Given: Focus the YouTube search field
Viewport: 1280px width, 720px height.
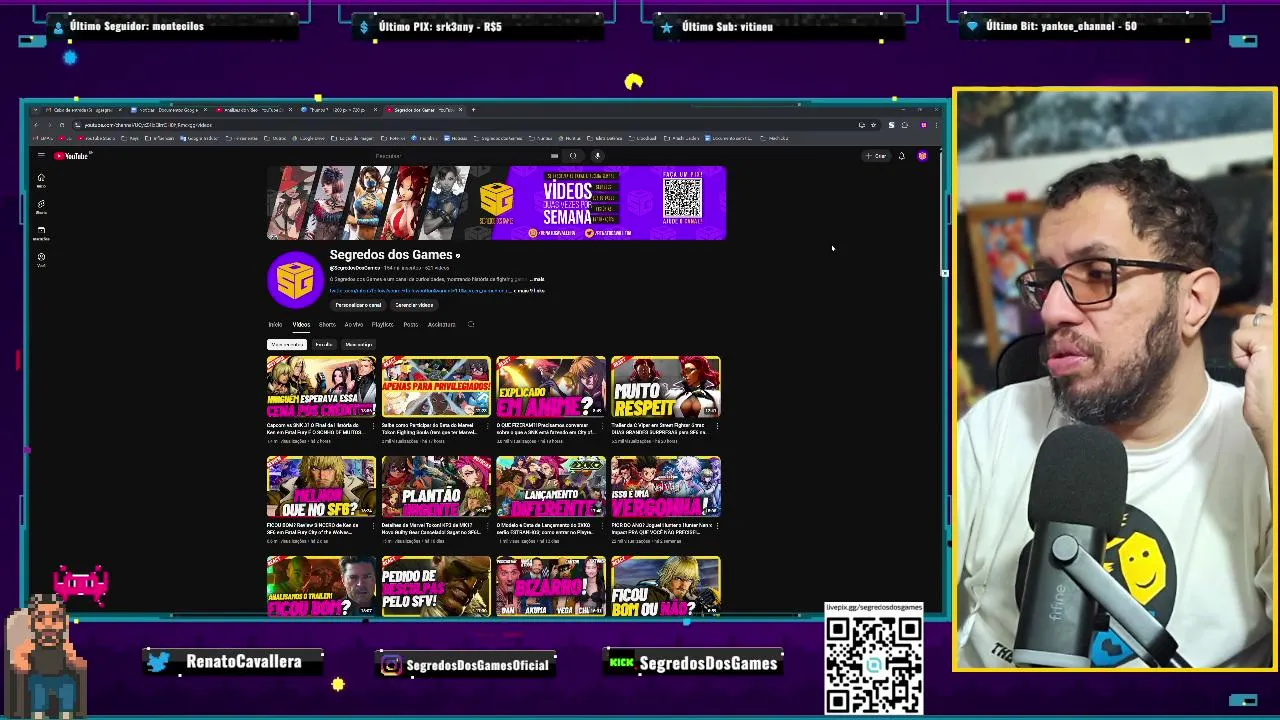Looking at the screenshot, I should click(x=460, y=156).
